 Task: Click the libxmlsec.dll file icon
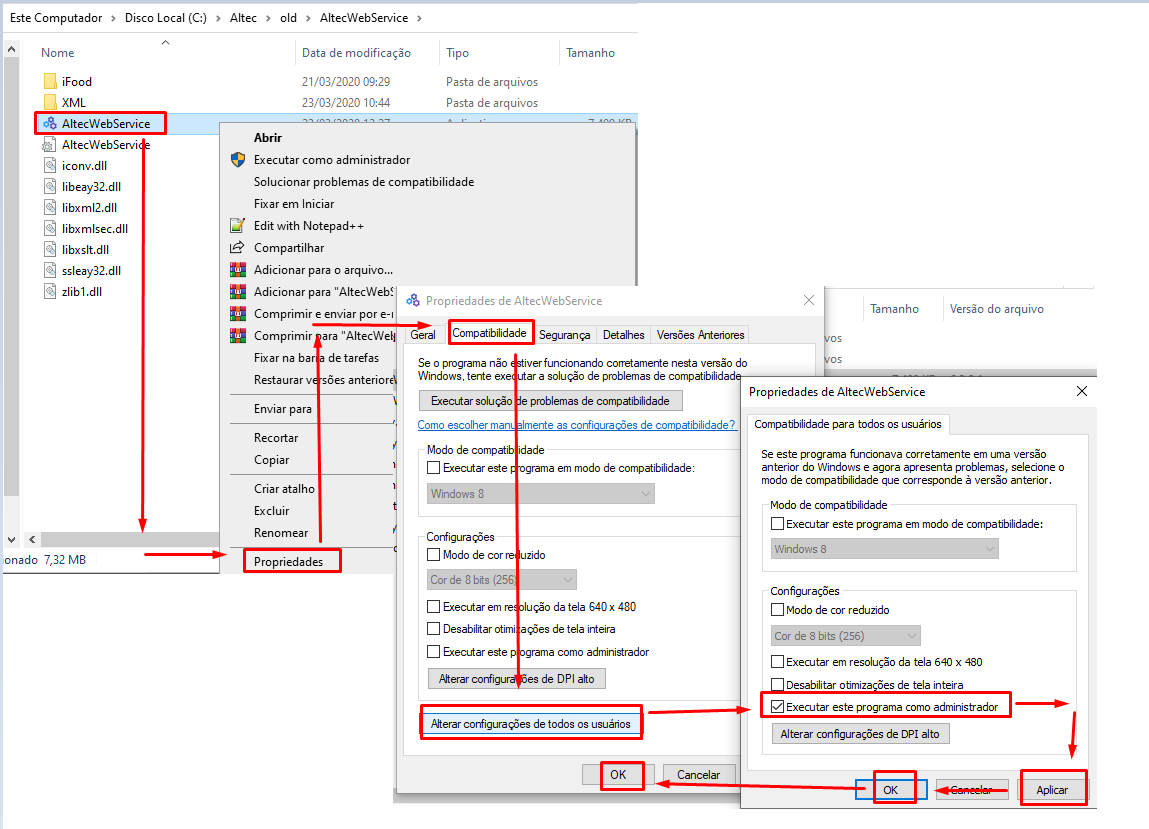click(x=50, y=229)
